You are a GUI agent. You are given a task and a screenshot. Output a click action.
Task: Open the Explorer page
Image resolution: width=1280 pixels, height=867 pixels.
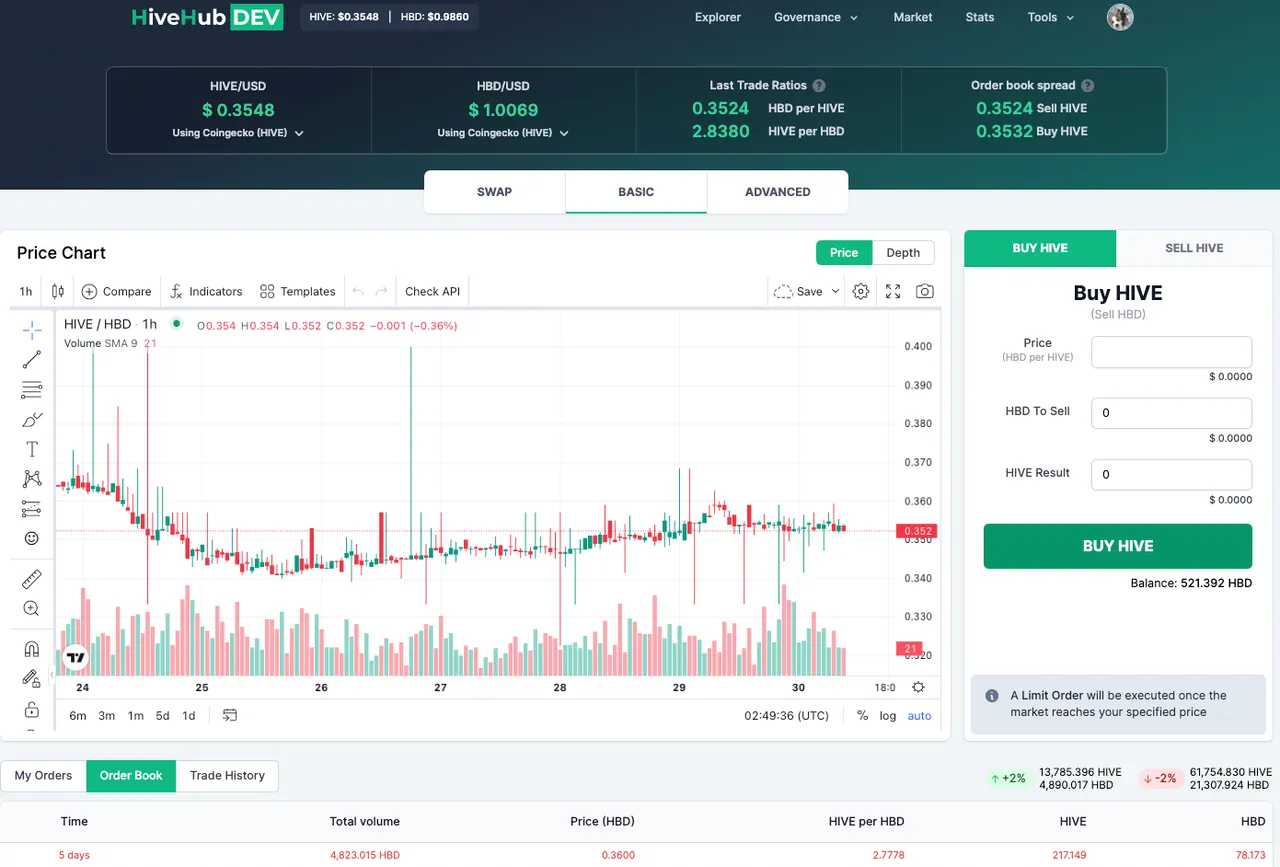coord(718,17)
